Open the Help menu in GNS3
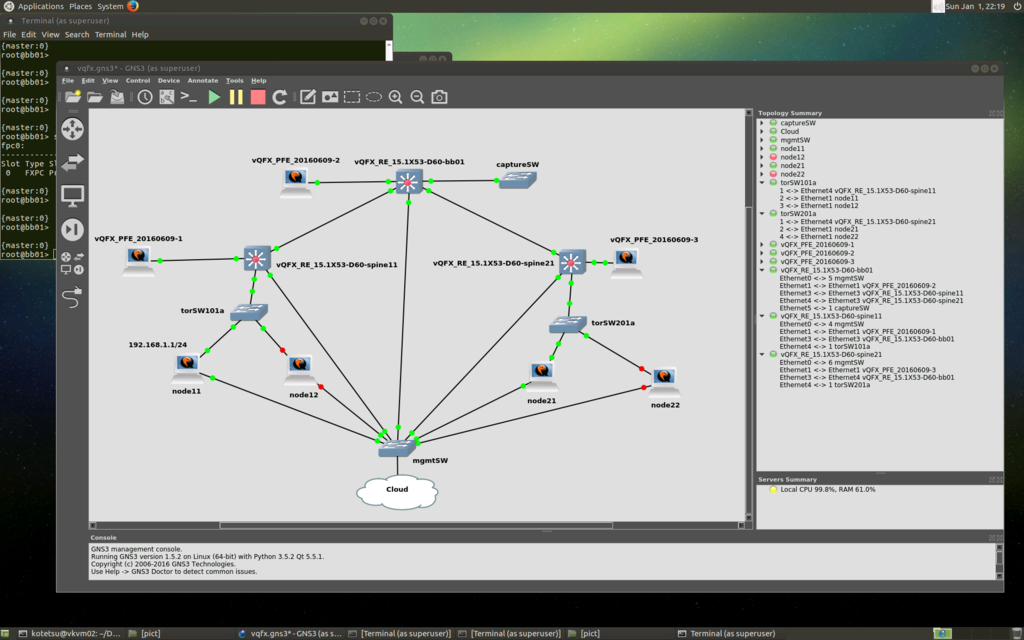Screen dimensions: 1024x640 259,80
